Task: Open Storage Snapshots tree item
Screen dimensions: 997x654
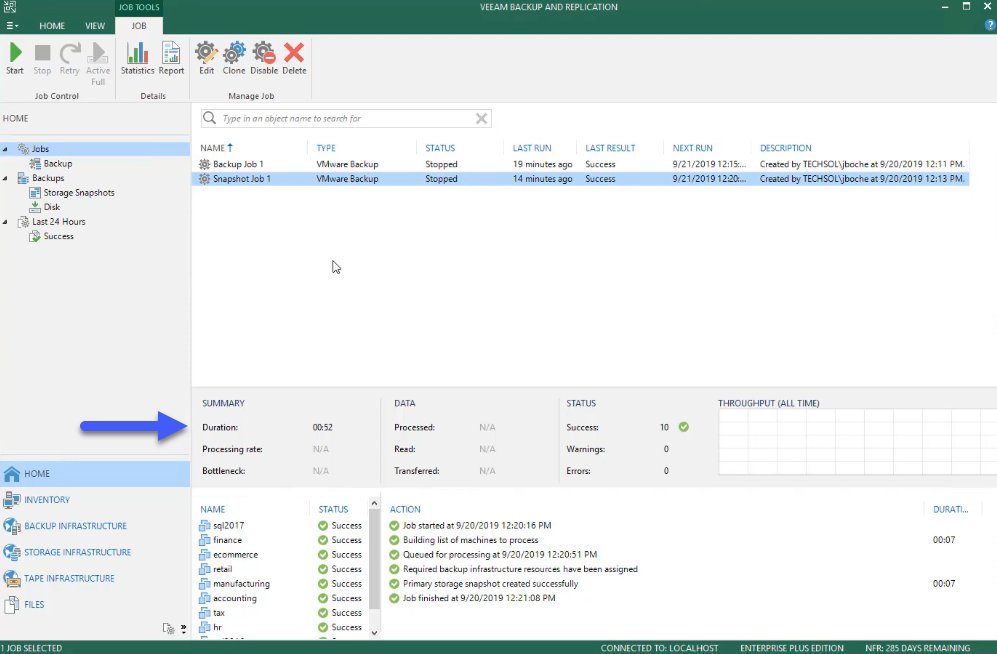Action: pos(79,193)
